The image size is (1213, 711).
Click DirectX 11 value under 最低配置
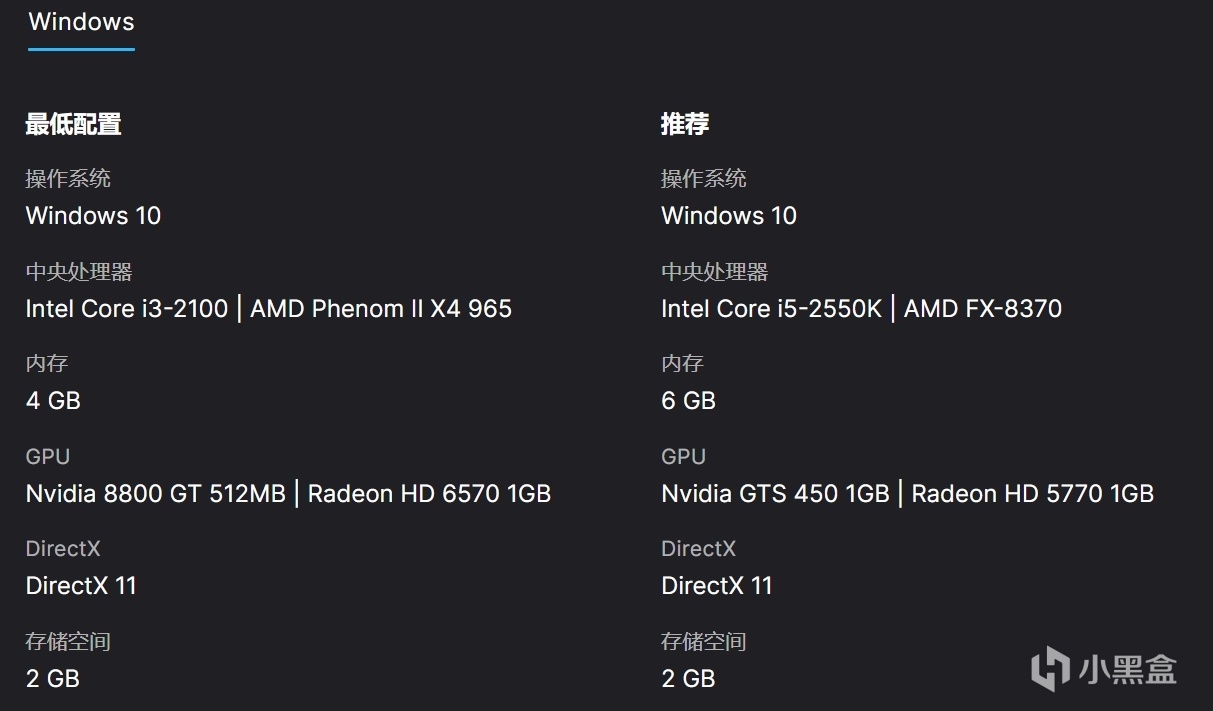(81, 585)
